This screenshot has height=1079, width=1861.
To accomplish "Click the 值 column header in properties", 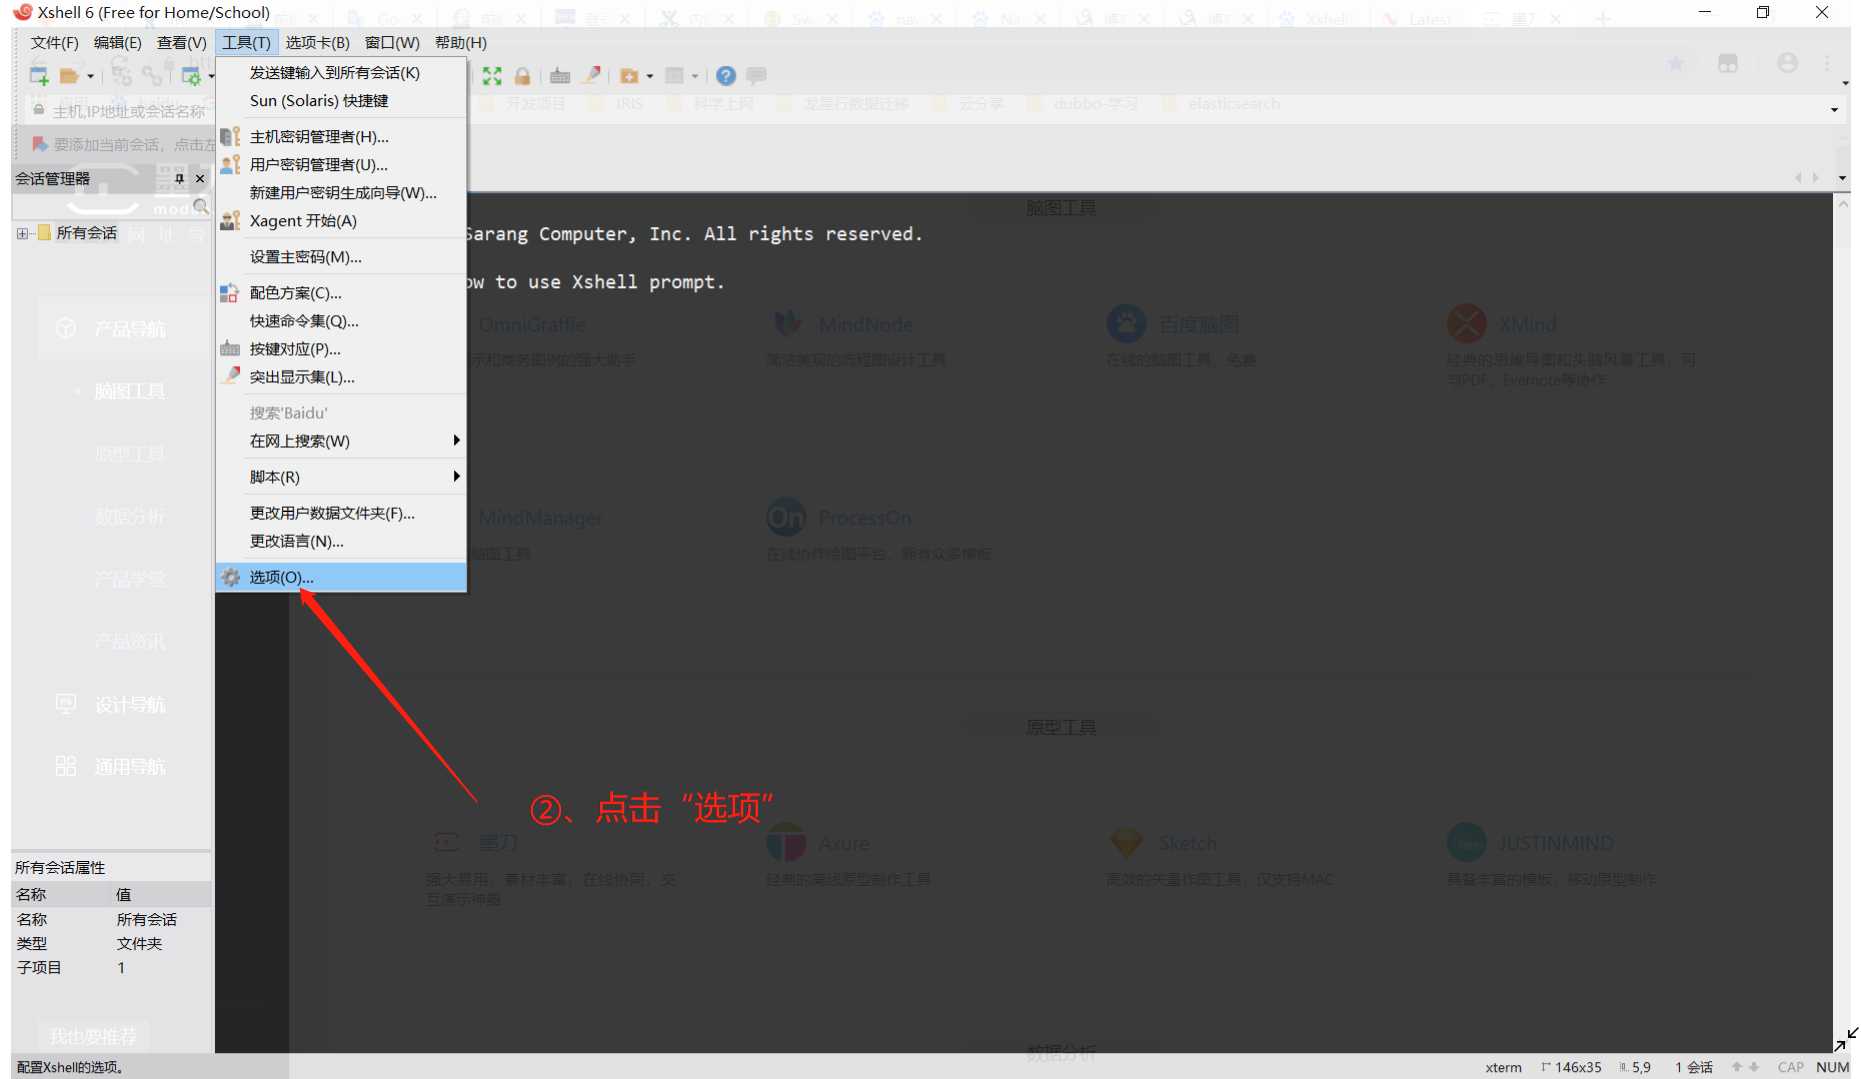I will pos(162,894).
